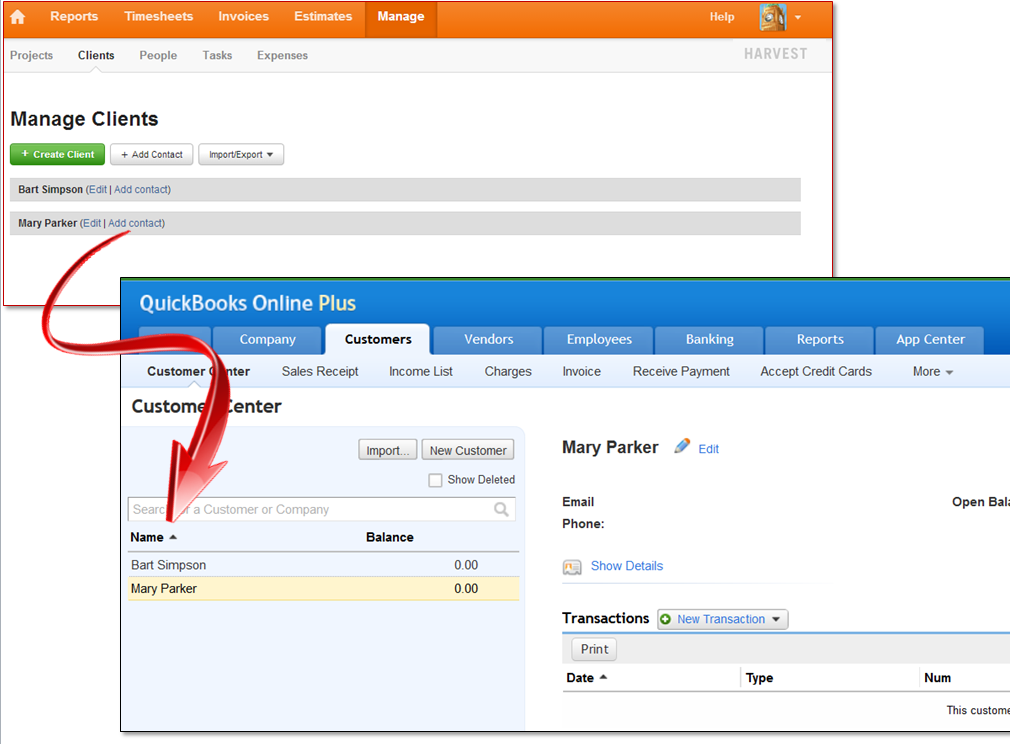The image size is (1010, 744).
Task: Click the Import... button in Customer Center
Action: pyautogui.click(x=388, y=450)
